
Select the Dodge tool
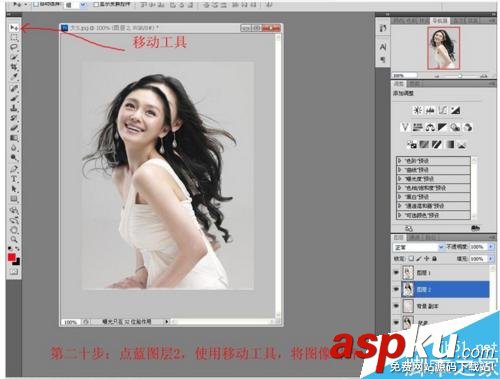pos(14,158)
